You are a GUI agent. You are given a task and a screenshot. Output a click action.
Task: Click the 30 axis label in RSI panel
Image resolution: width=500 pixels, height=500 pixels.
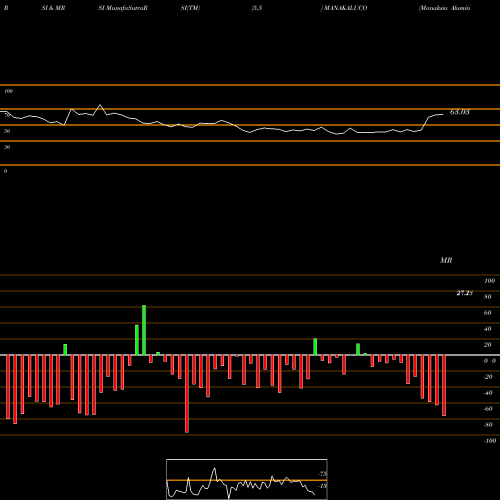(x=7, y=147)
